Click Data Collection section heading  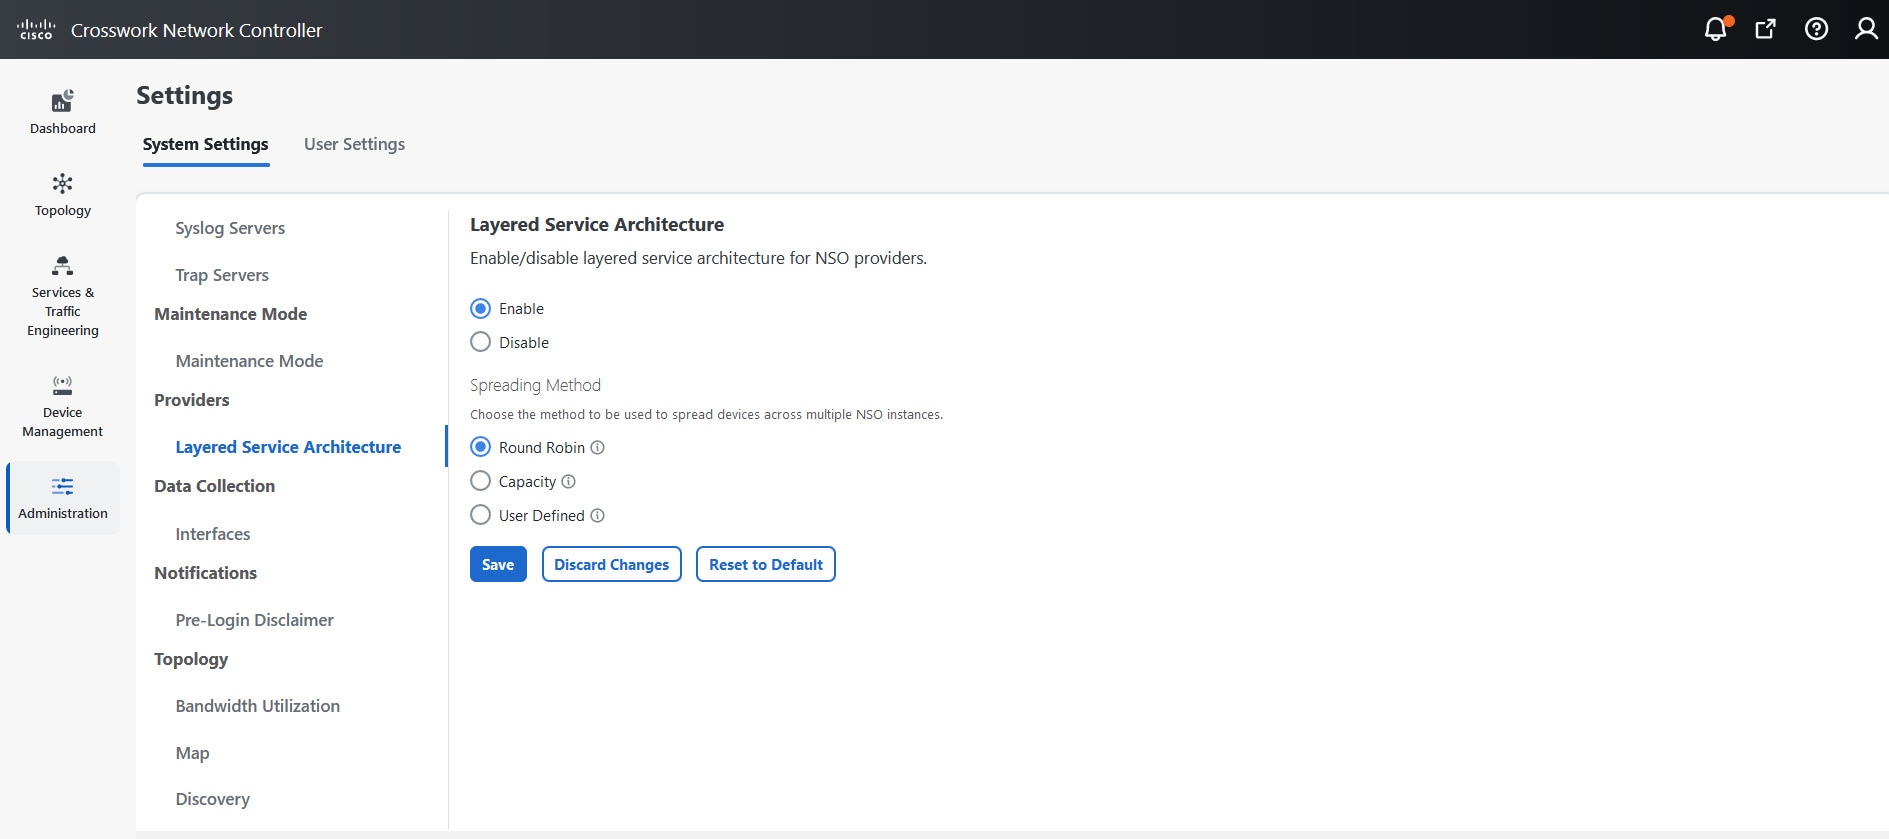pyautogui.click(x=214, y=486)
